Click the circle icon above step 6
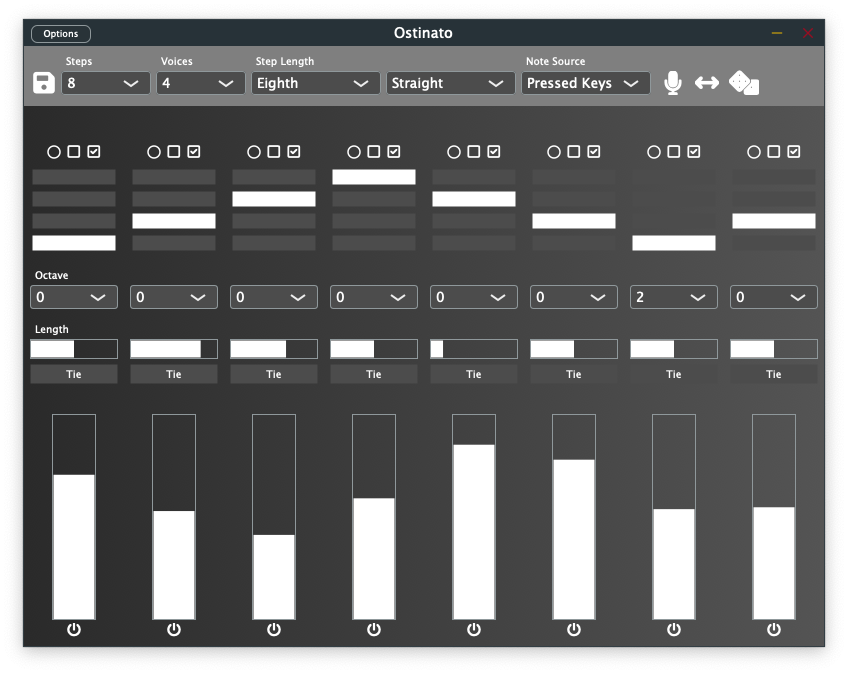848x674 pixels. pyautogui.click(x=554, y=152)
